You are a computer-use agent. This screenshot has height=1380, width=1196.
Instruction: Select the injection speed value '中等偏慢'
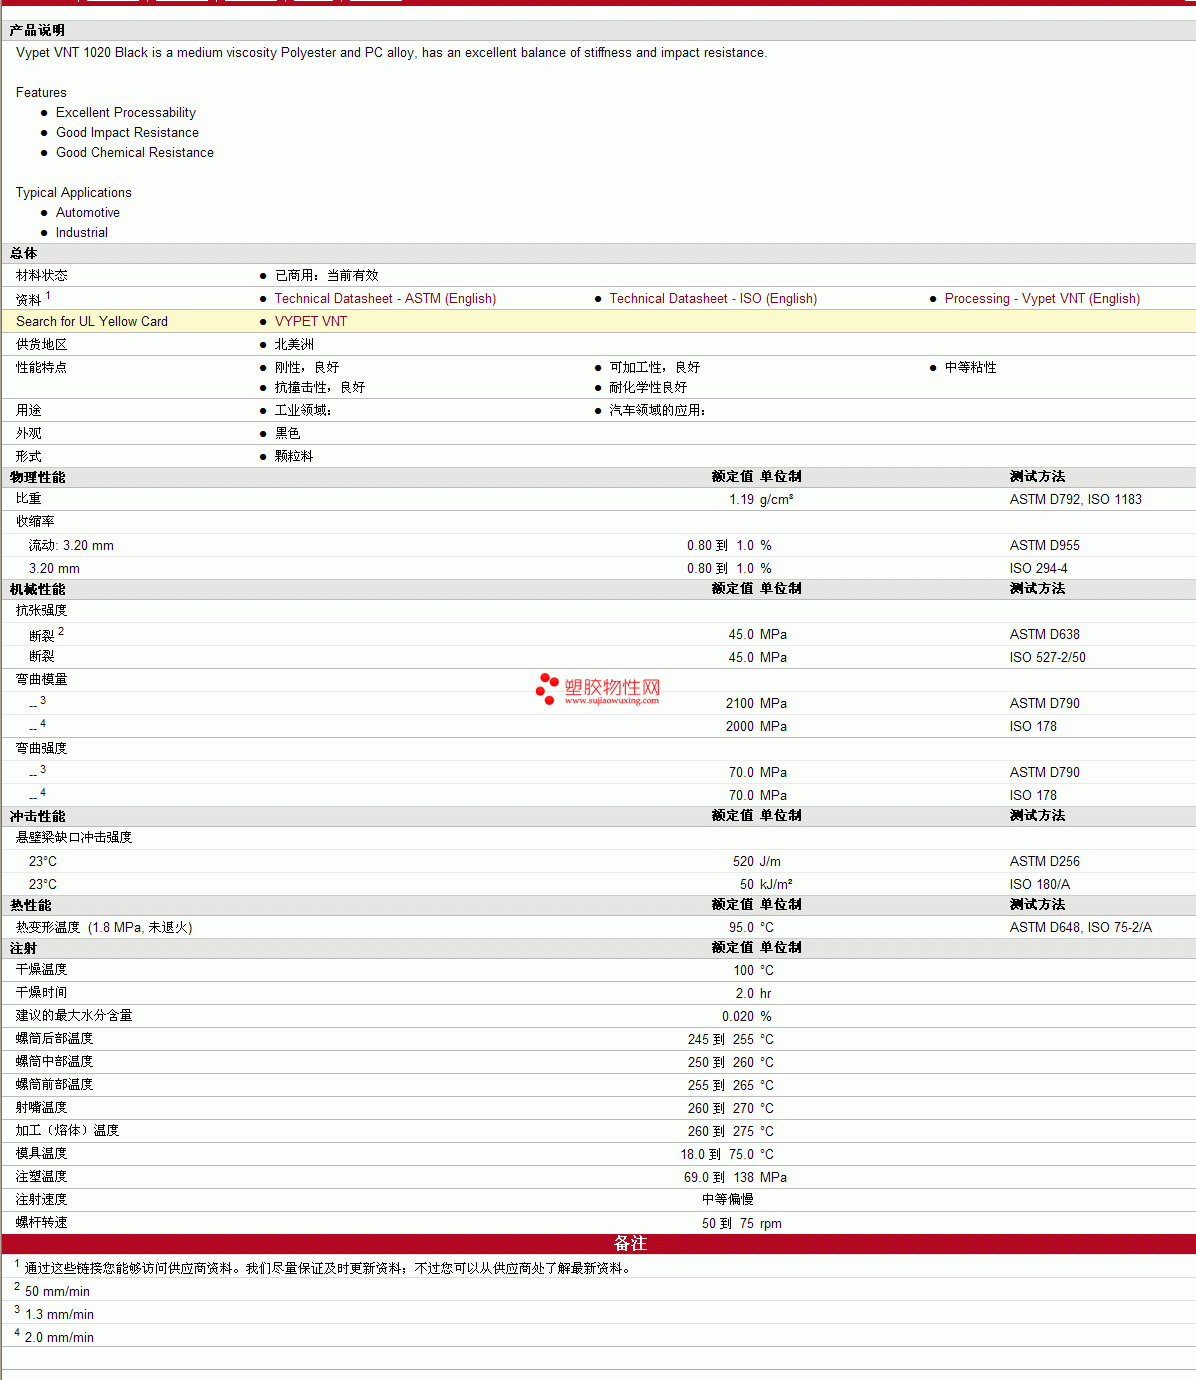point(728,1199)
